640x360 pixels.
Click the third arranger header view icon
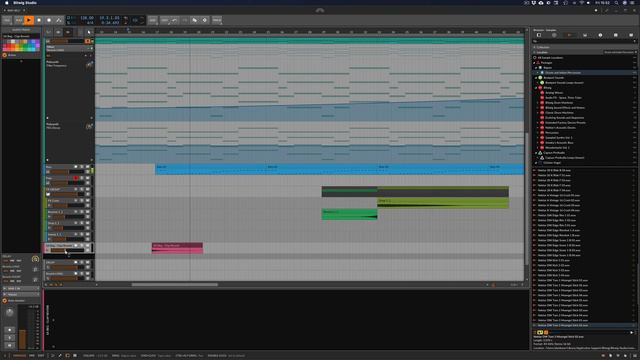[68, 32]
